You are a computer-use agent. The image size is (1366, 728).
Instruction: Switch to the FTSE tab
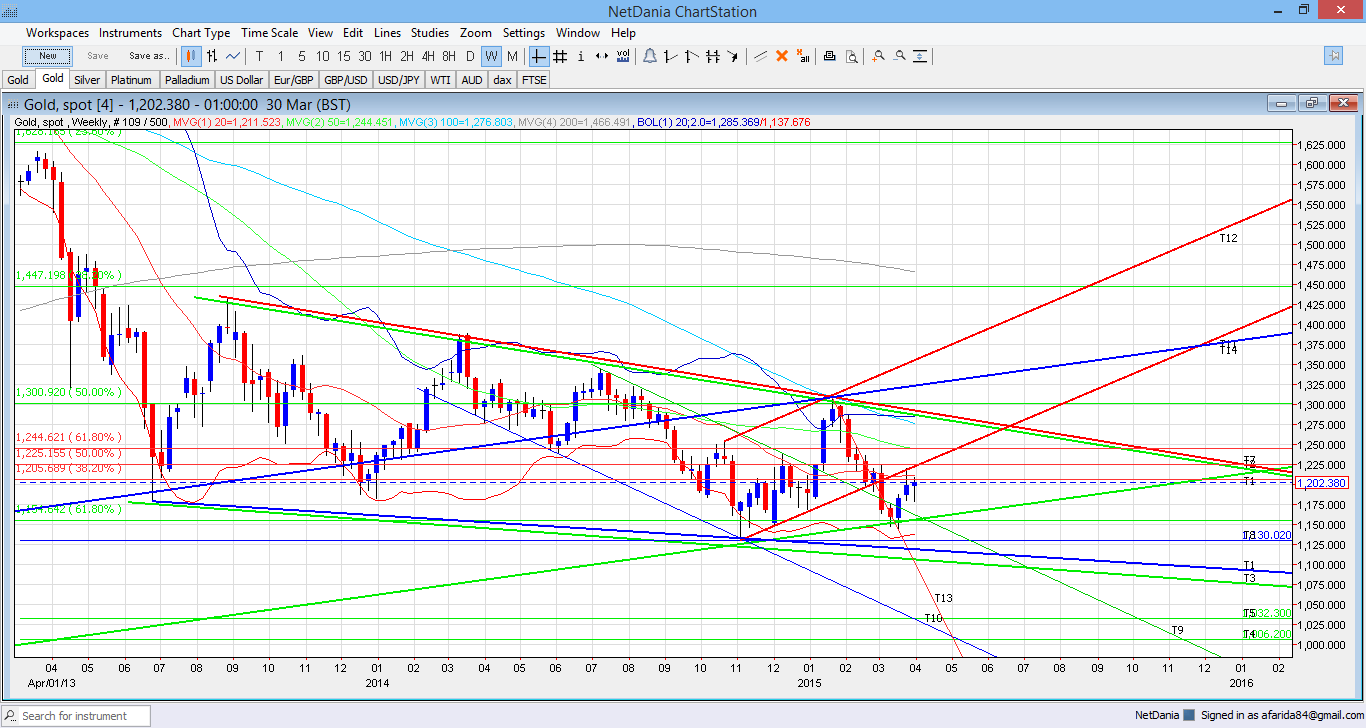[x=534, y=79]
